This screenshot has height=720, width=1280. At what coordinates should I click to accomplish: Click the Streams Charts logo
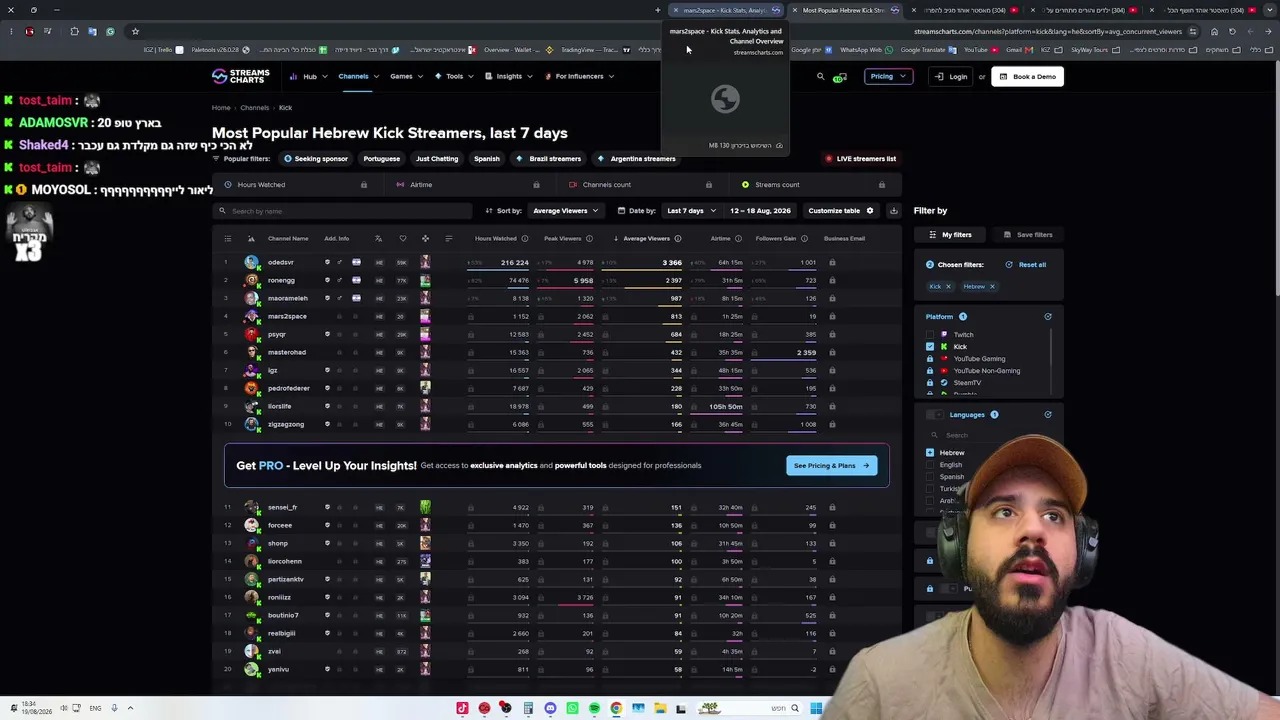coord(241,76)
